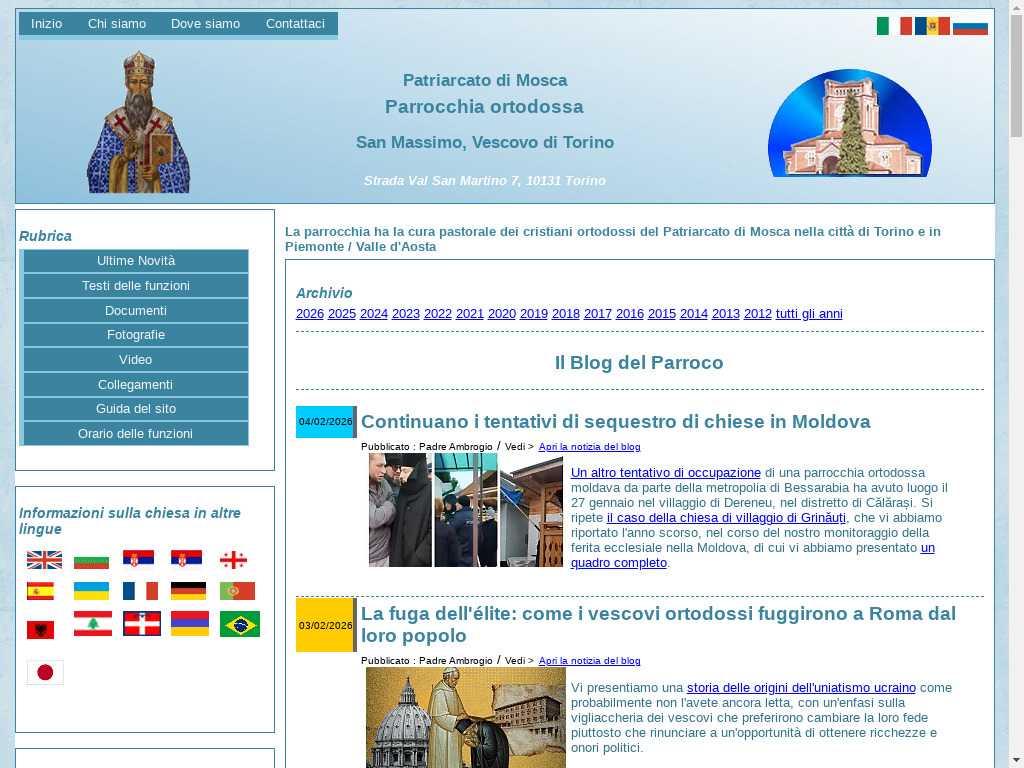
Task: Follow 'Un altro tentativo di occupazione' link
Action: [665, 473]
